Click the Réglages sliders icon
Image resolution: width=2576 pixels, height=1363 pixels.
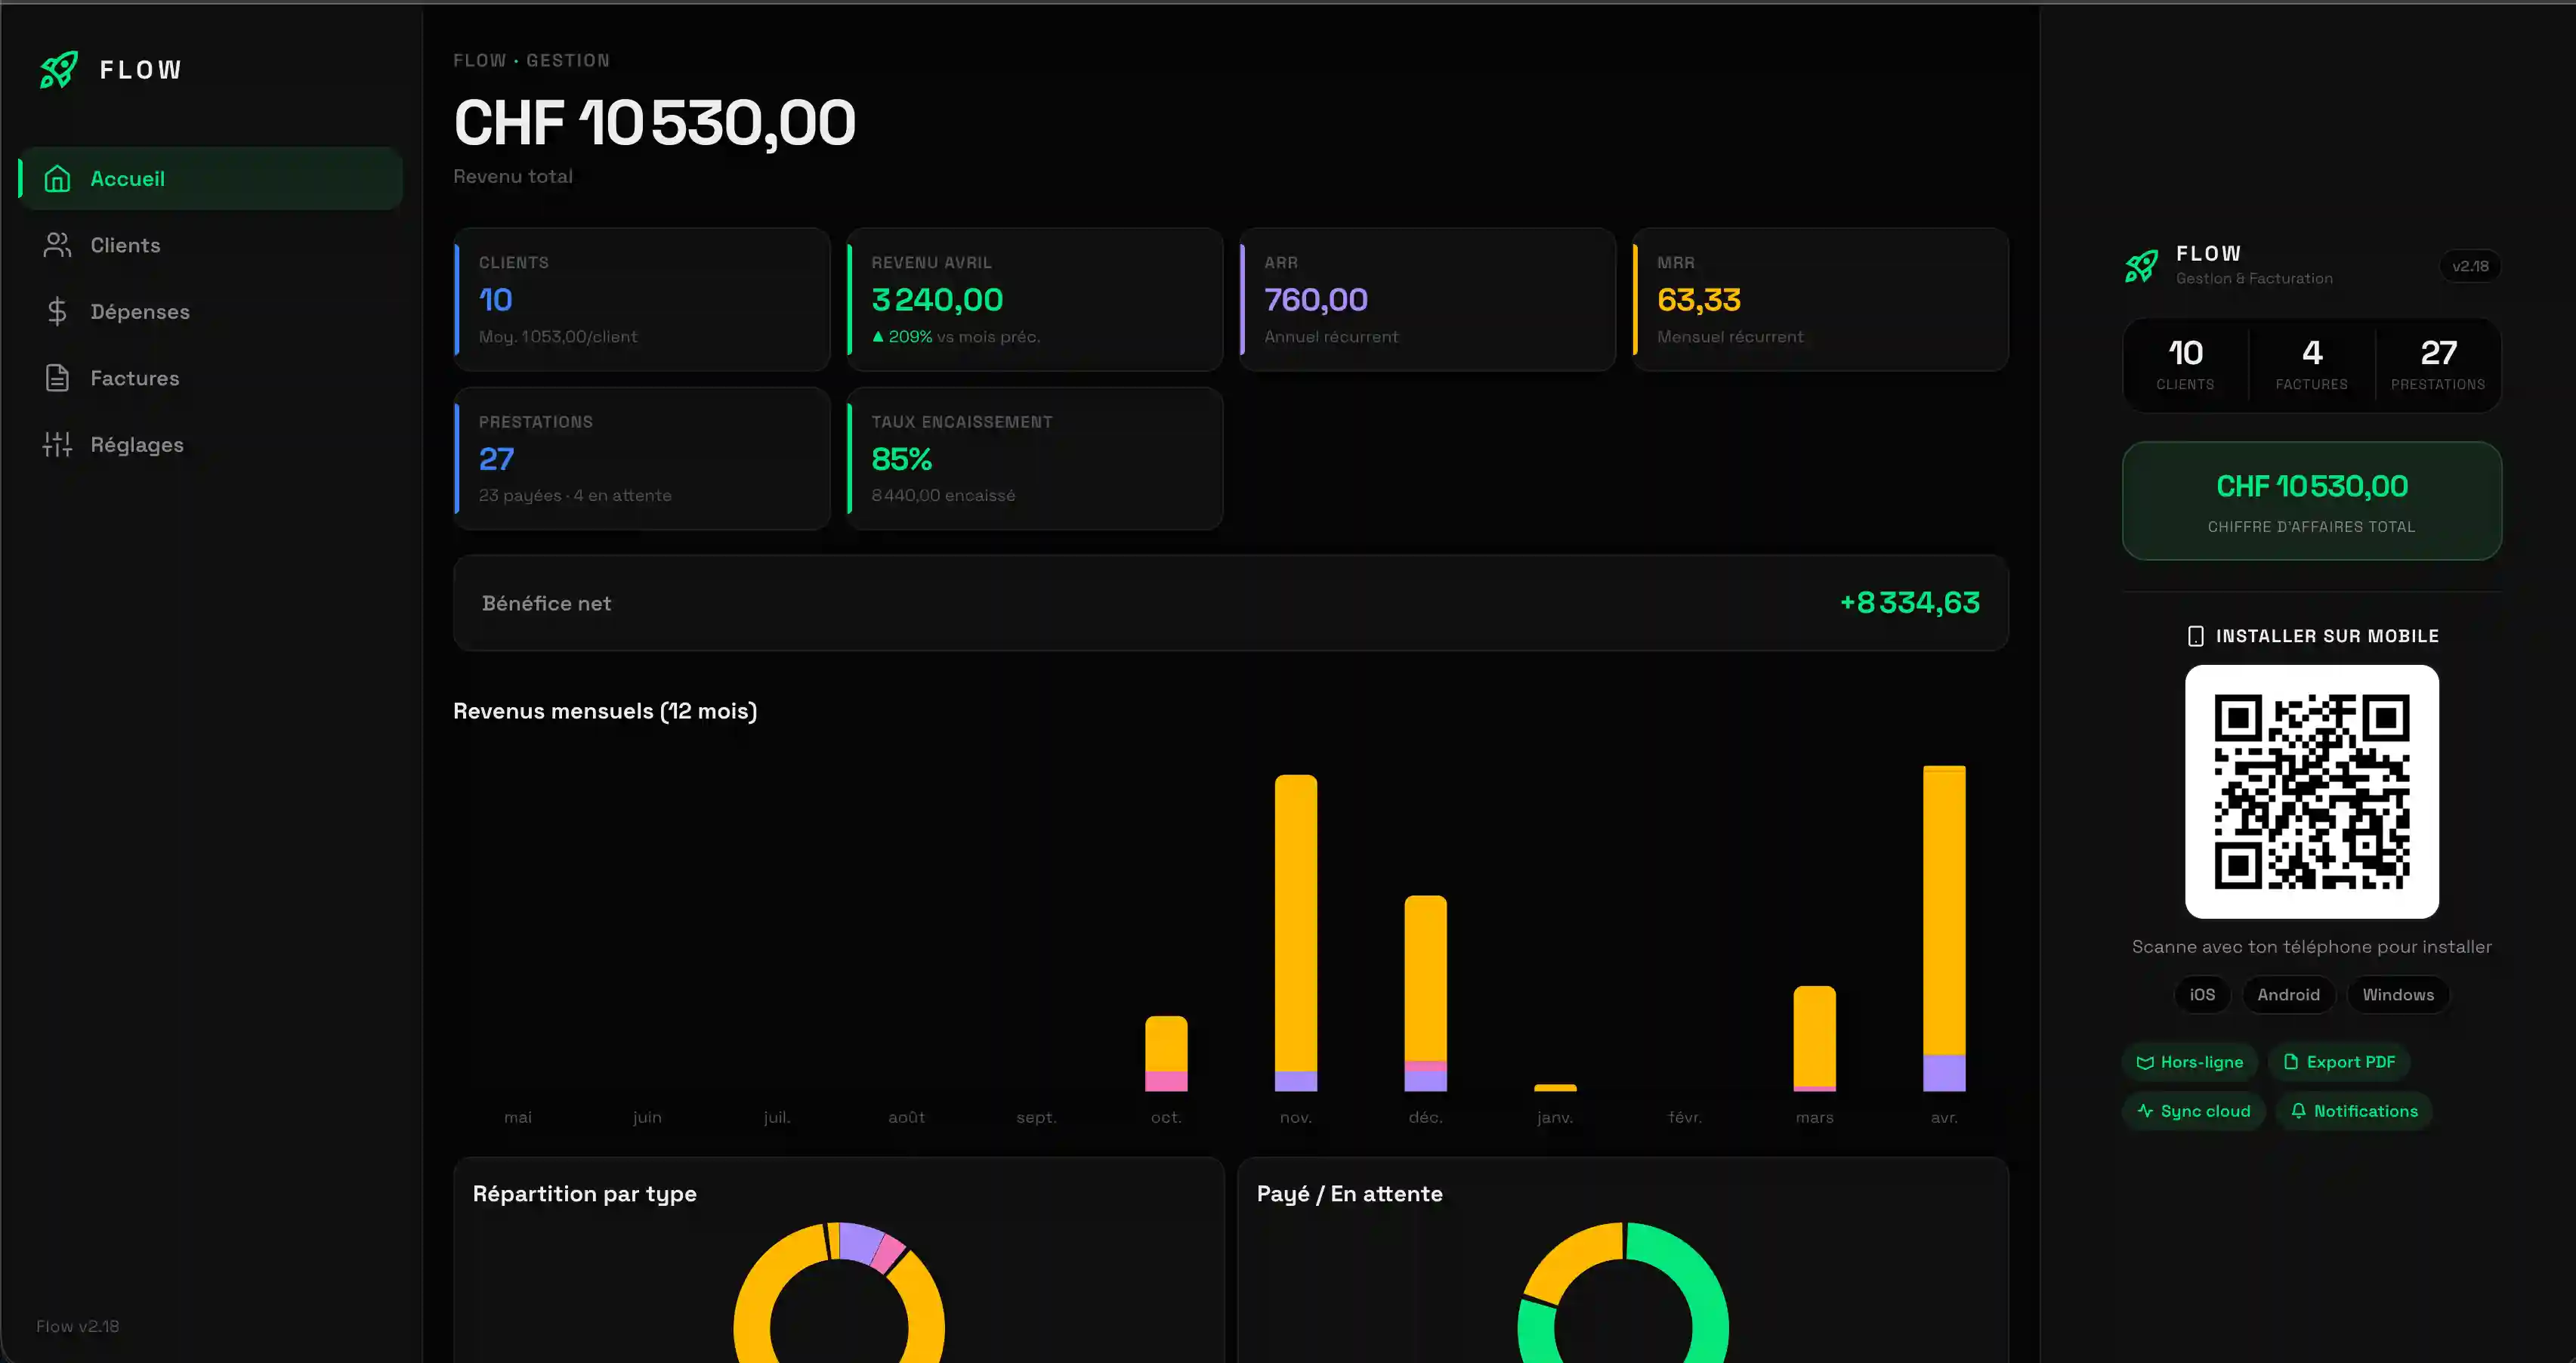click(x=57, y=445)
